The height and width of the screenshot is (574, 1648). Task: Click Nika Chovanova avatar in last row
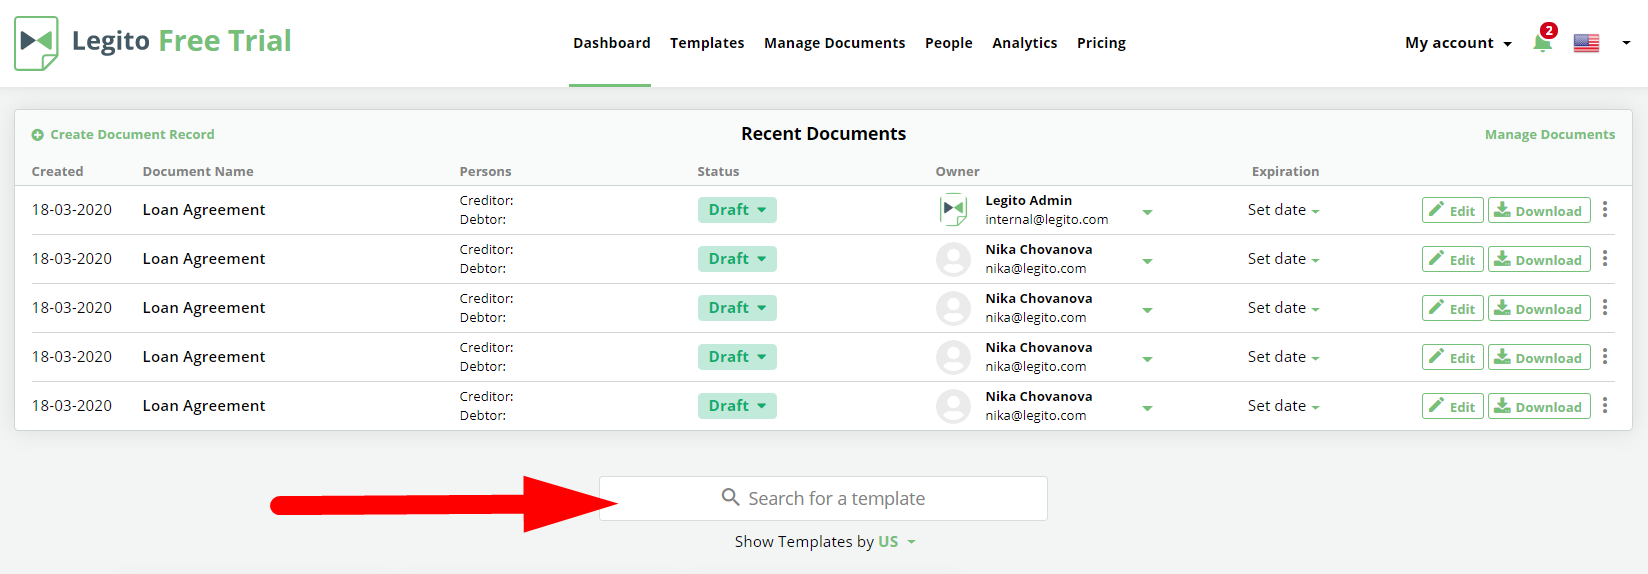tap(953, 406)
